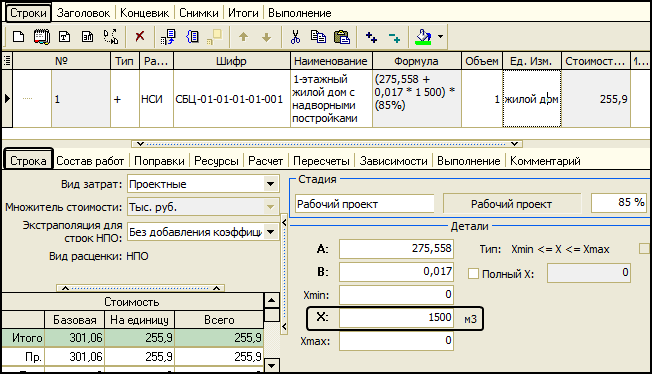Open the Заголовок tab
The image size is (652, 374).
83,13
